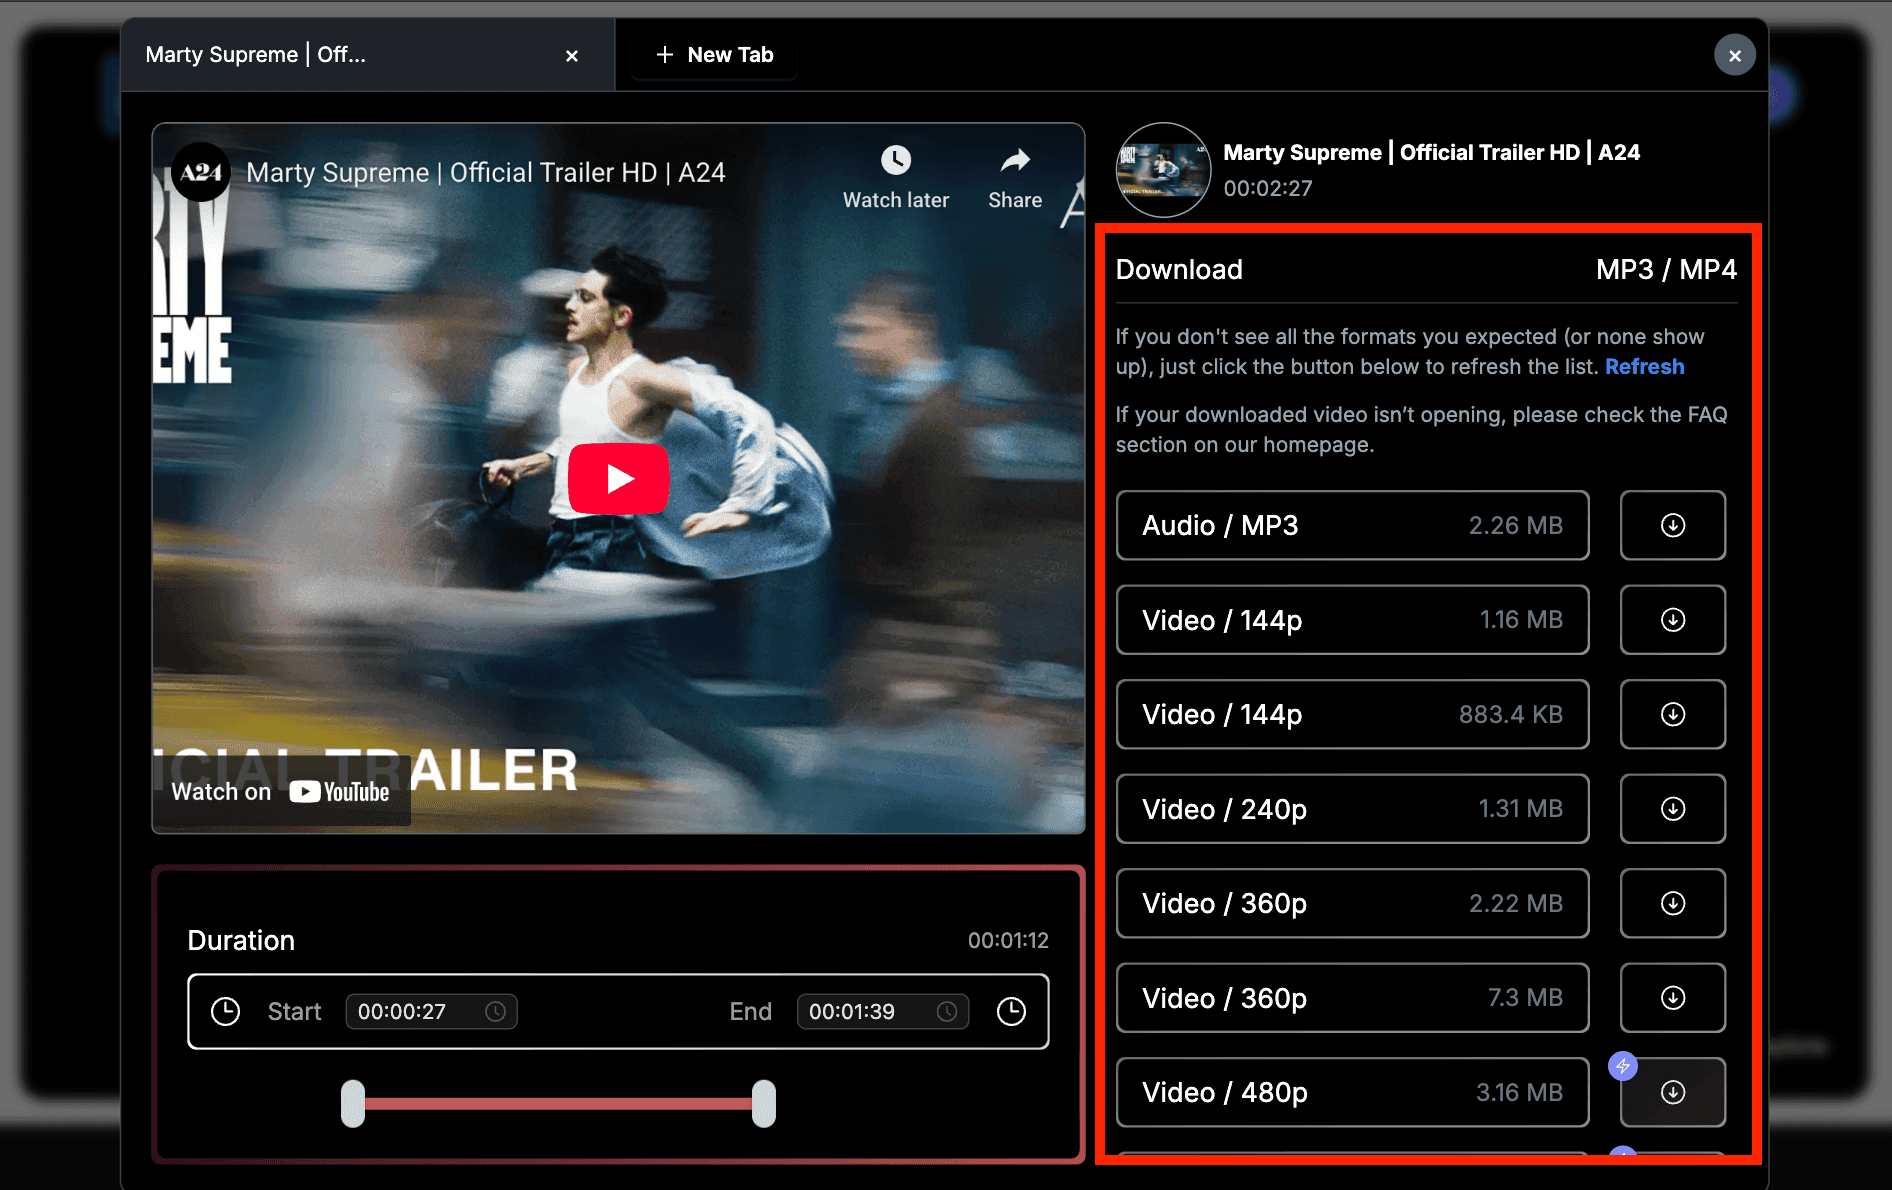Select the Video / 144p 883.4 KB row
Viewport: 1892px width, 1190px height.
click(x=1352, y=714)
